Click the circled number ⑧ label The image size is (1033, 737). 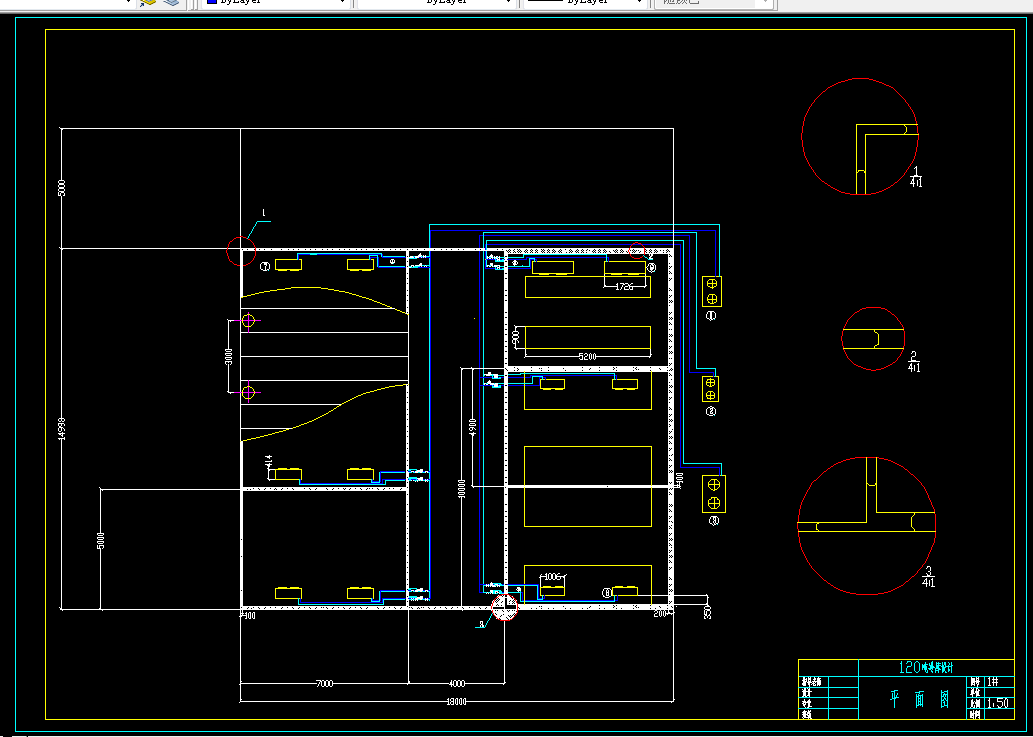pos(607,593)
